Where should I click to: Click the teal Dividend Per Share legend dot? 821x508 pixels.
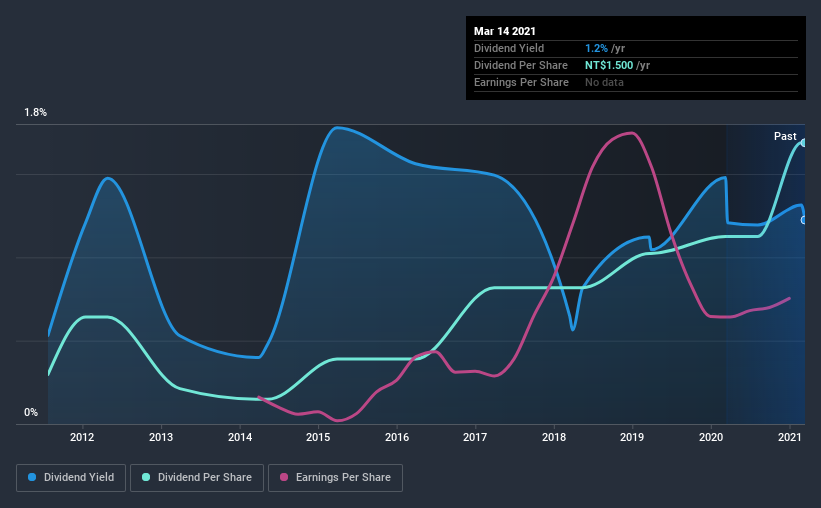(146, 477)
